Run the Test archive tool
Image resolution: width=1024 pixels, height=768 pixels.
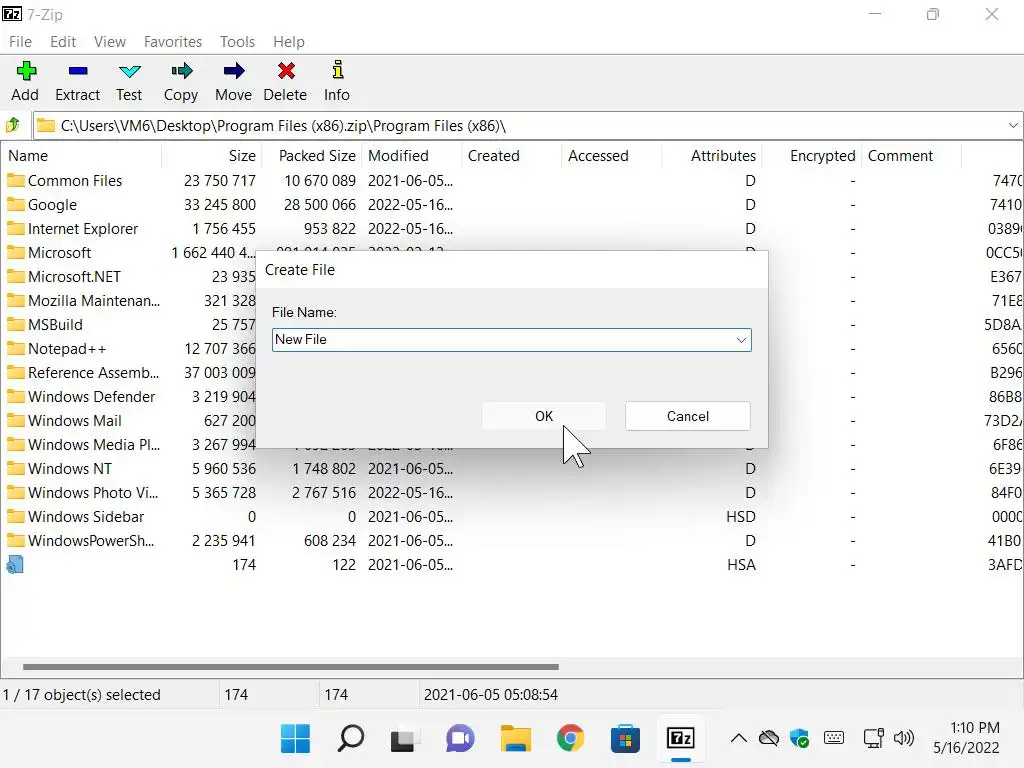click(x=129, y=71)
